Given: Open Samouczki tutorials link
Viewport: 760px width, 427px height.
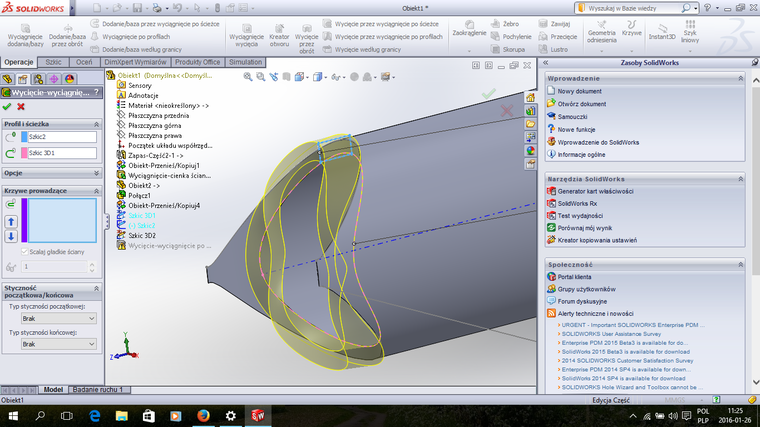Looking at the screenshot, I should tap(572, 117).
